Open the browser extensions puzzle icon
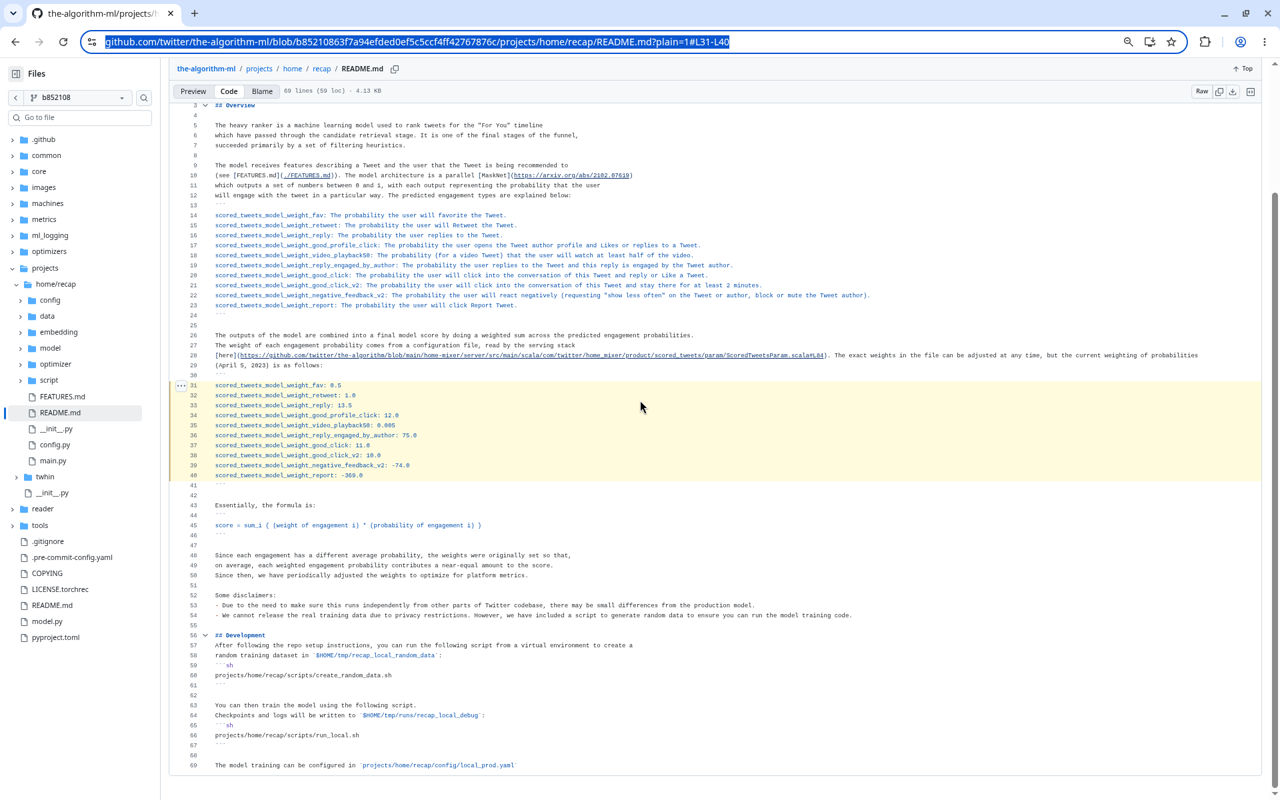Image resolution: width=1280 pixels, height=800 pixels. (1205, 42)
